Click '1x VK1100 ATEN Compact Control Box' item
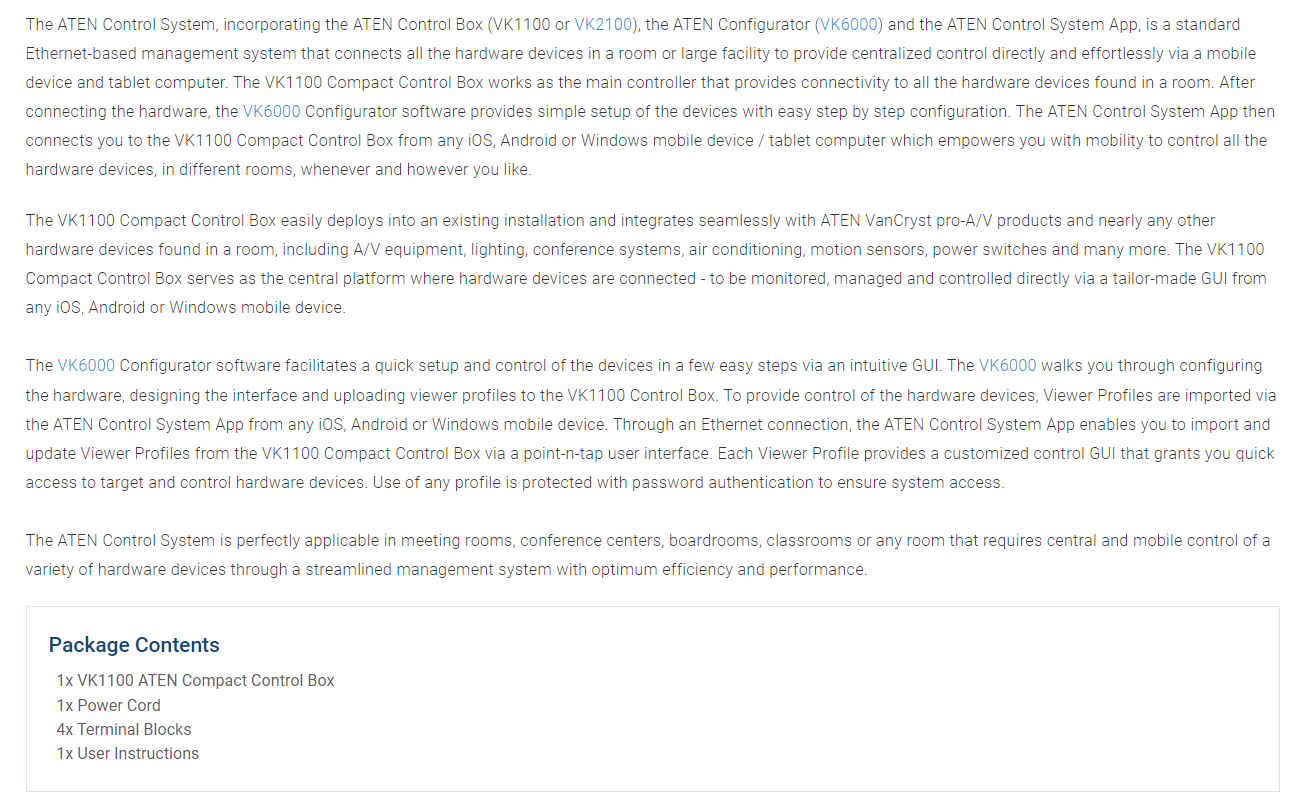The height and width of the screenshot is (811, 1307). point(195,681)
